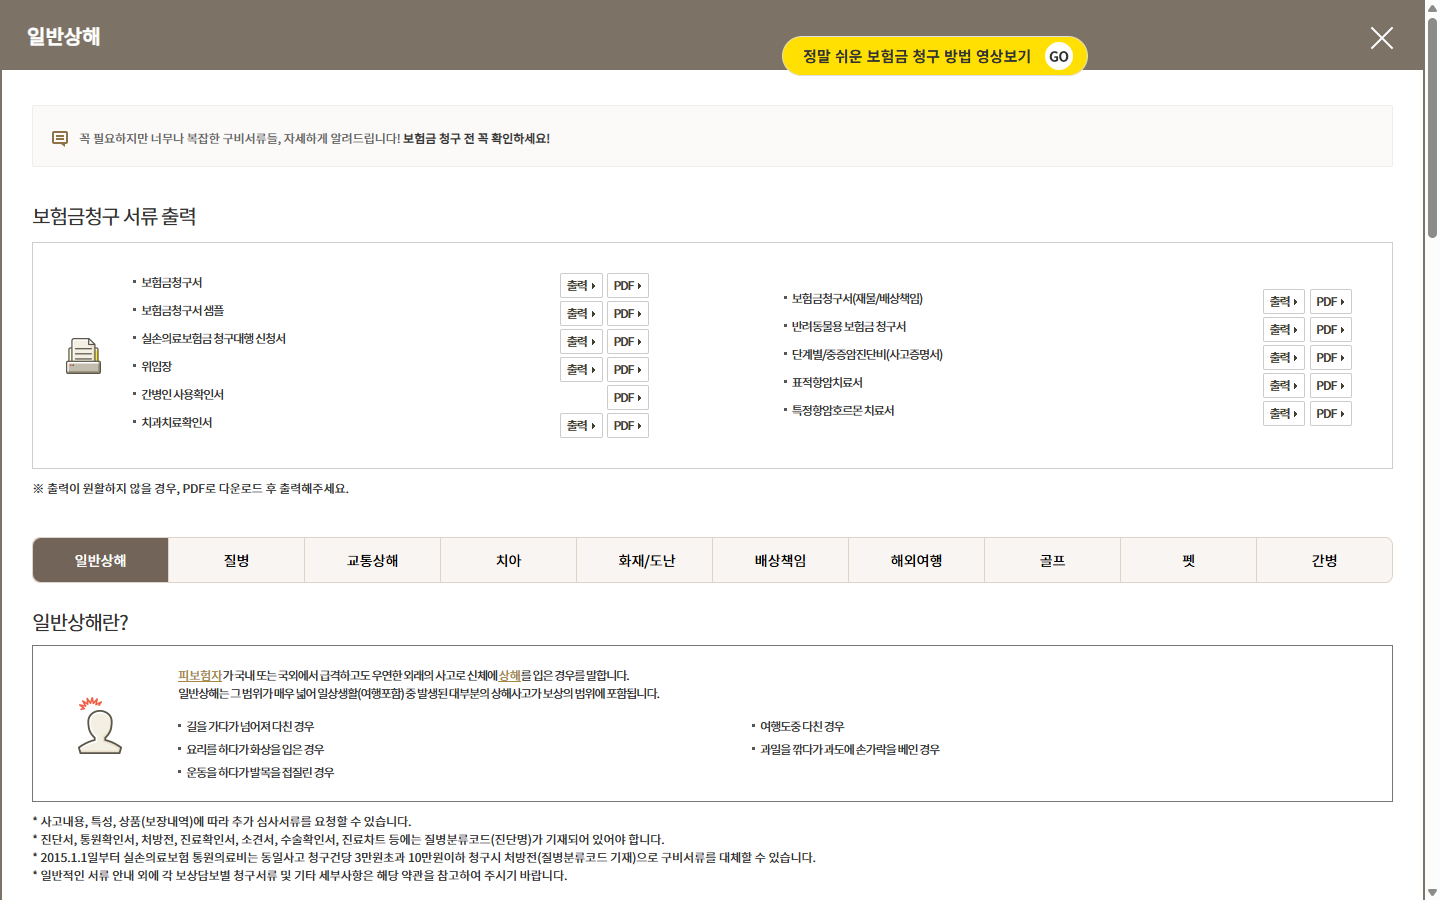Print 단계별/중증암진단비(사고증명서) via 출력
The image size is (1440, 900).
click(x=1284, y=358)
